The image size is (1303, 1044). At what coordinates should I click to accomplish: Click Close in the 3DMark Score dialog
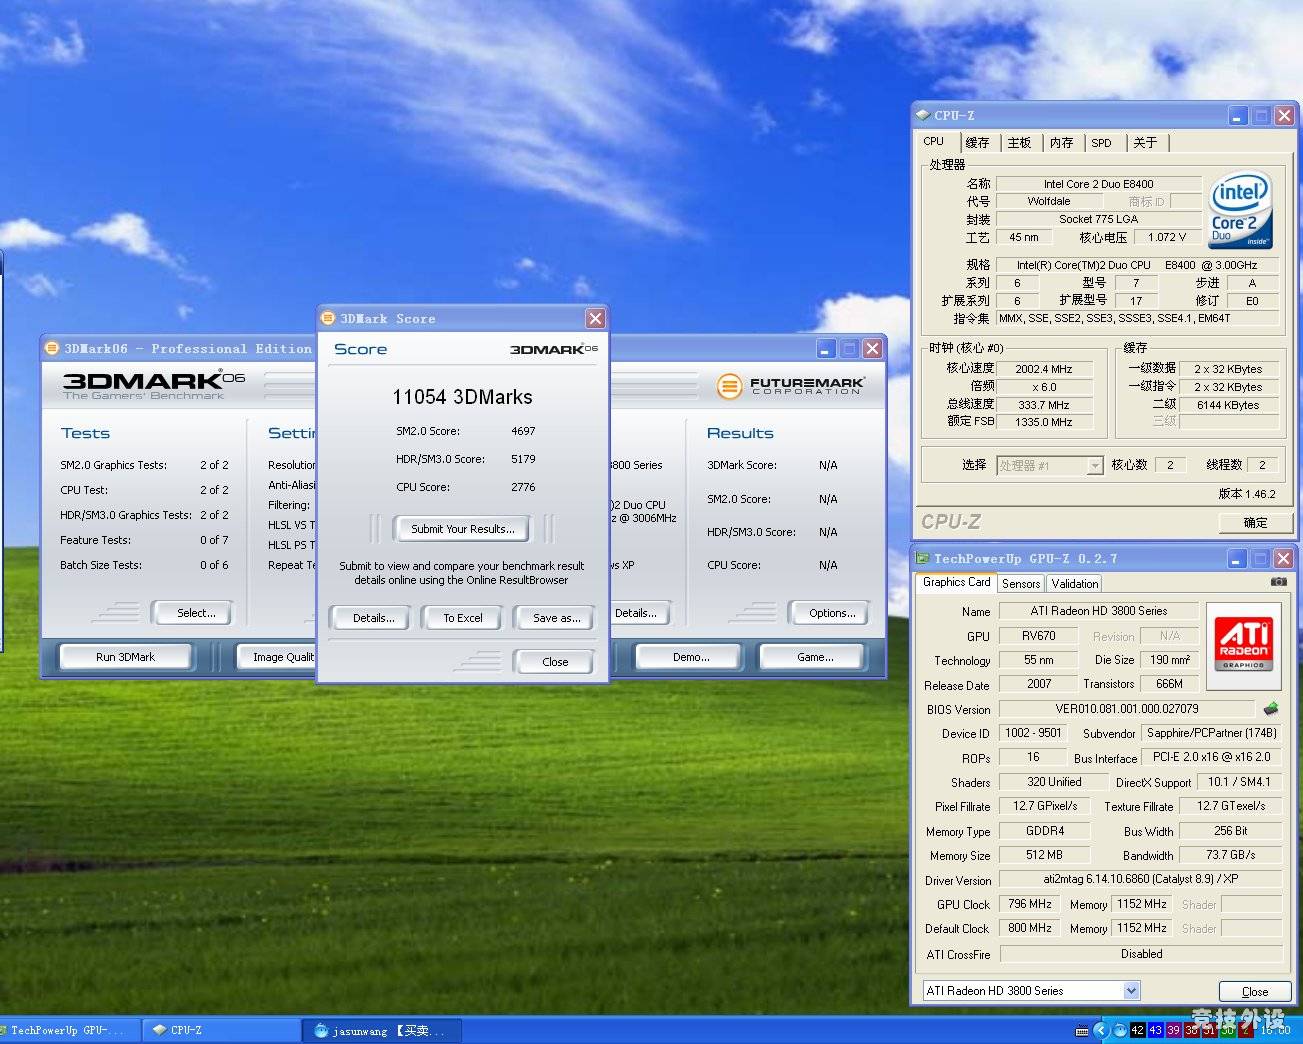tap(555, 662)
